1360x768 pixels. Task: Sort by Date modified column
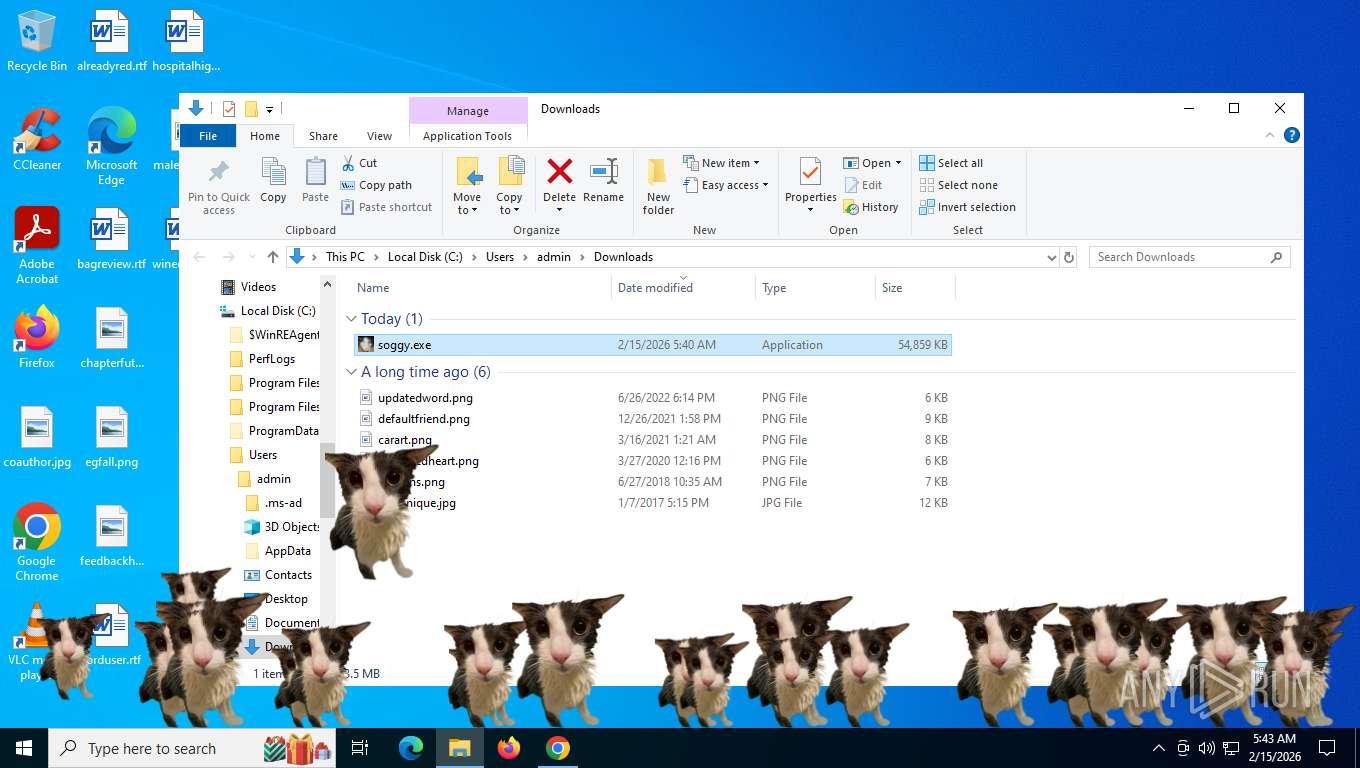(x=655, y=288)
